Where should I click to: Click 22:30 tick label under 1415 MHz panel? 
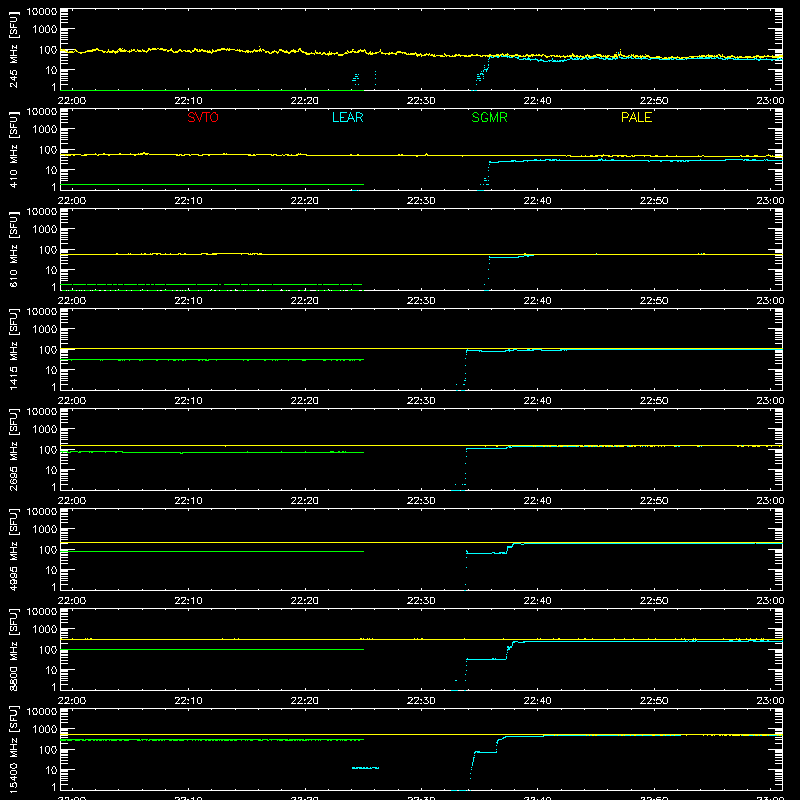pos(421,401)
